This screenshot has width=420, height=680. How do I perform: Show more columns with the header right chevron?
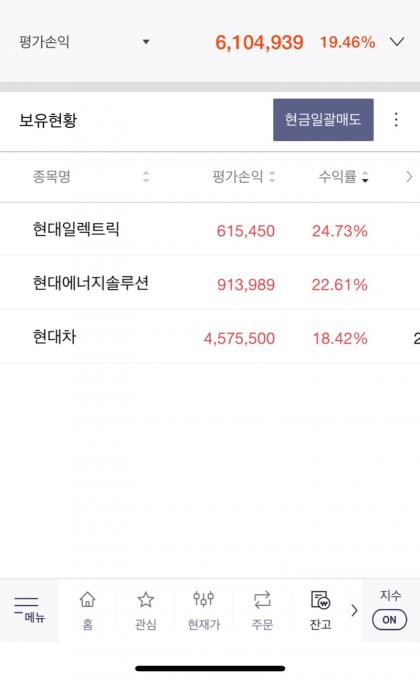coord(409,177)
